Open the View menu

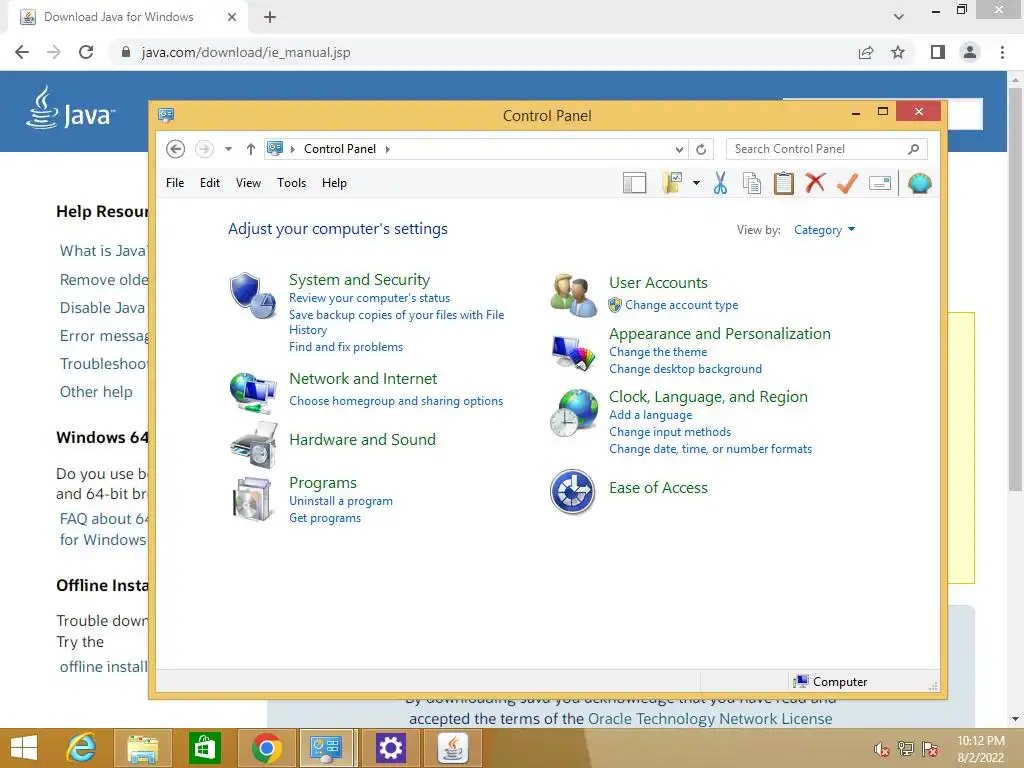248,183
